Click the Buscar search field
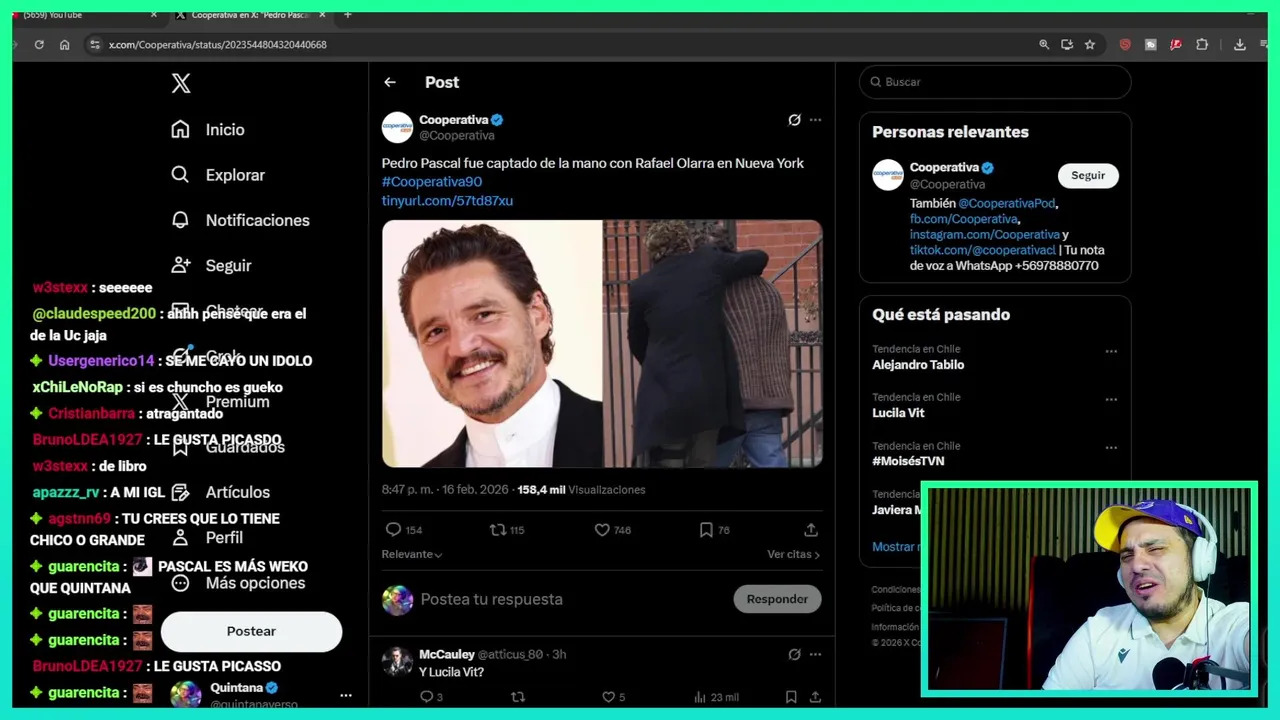Image resolution: width=1280 pixels, height=720 pixels. [x=995, y=82]
